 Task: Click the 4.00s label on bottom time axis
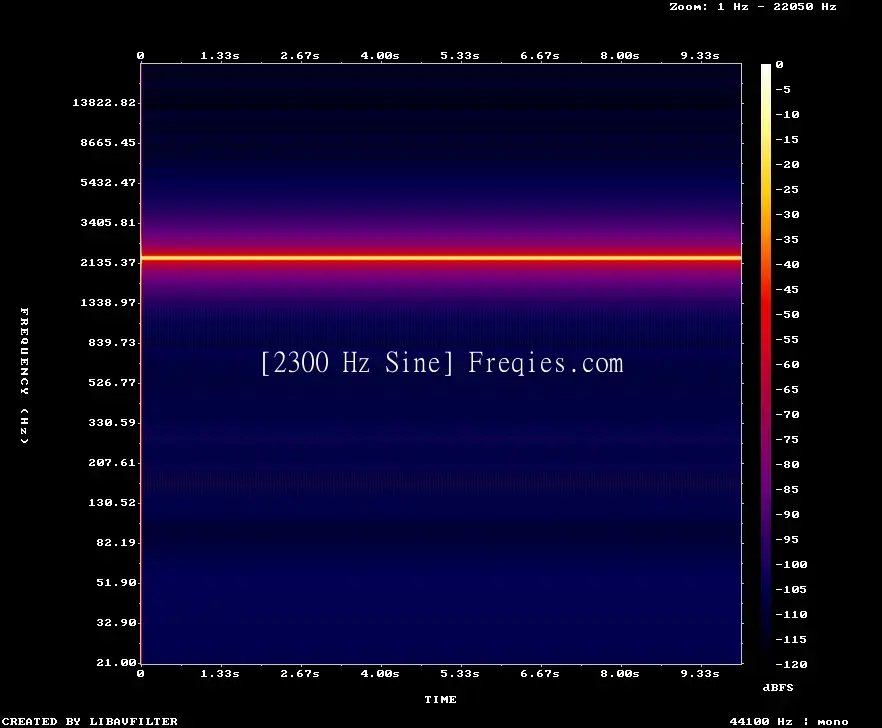(380, 673)
